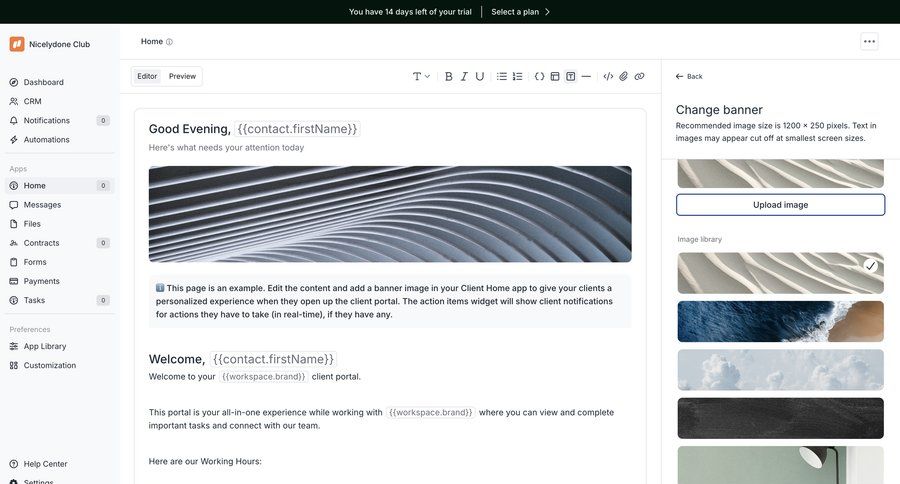
Task: Click the workspace.brand variable after 'working with'
Action: click(430, 412)
